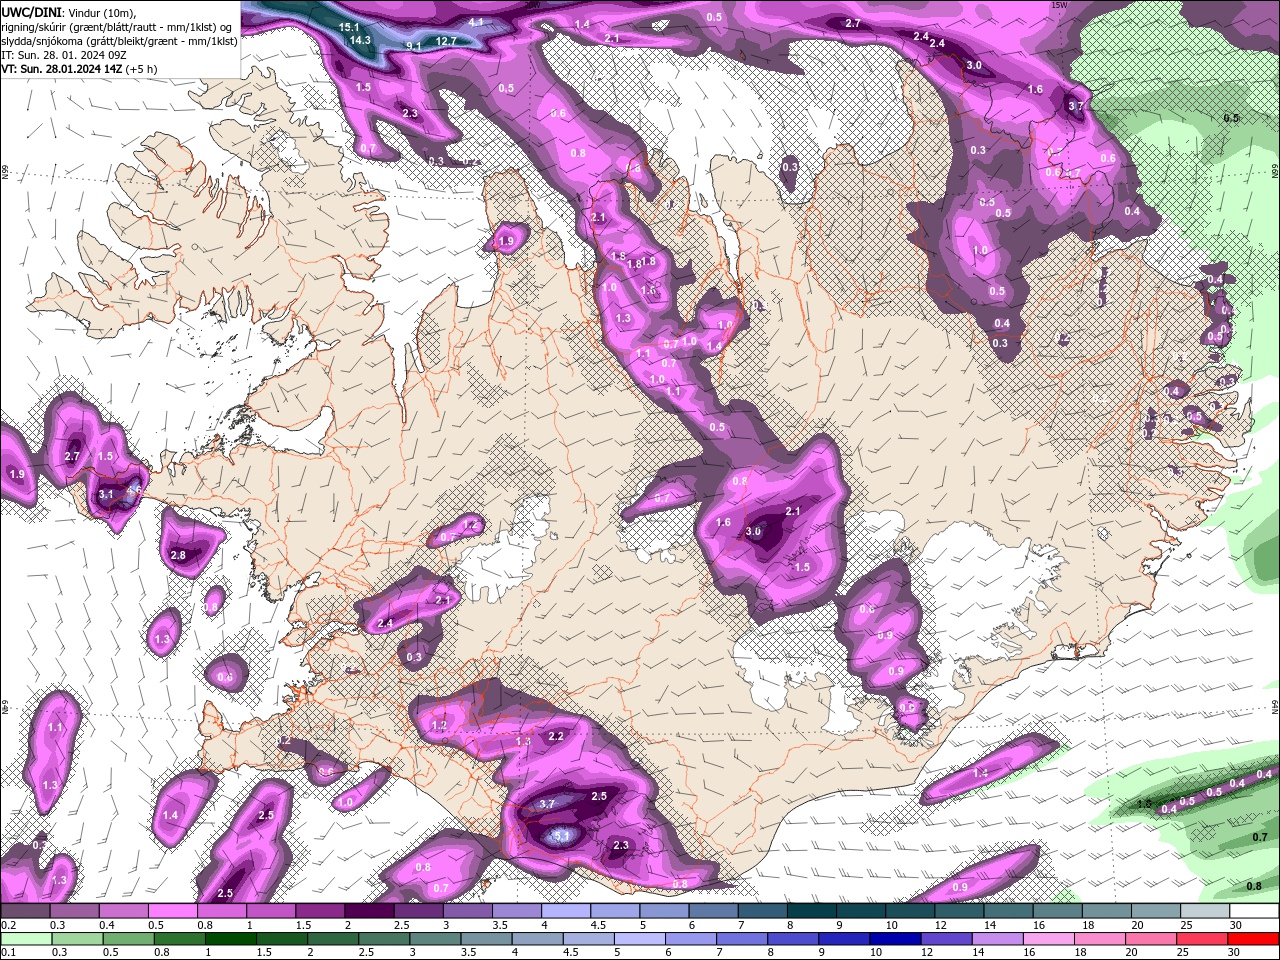Select the snow scale swatch between 6 and 7

pos(714,911)
